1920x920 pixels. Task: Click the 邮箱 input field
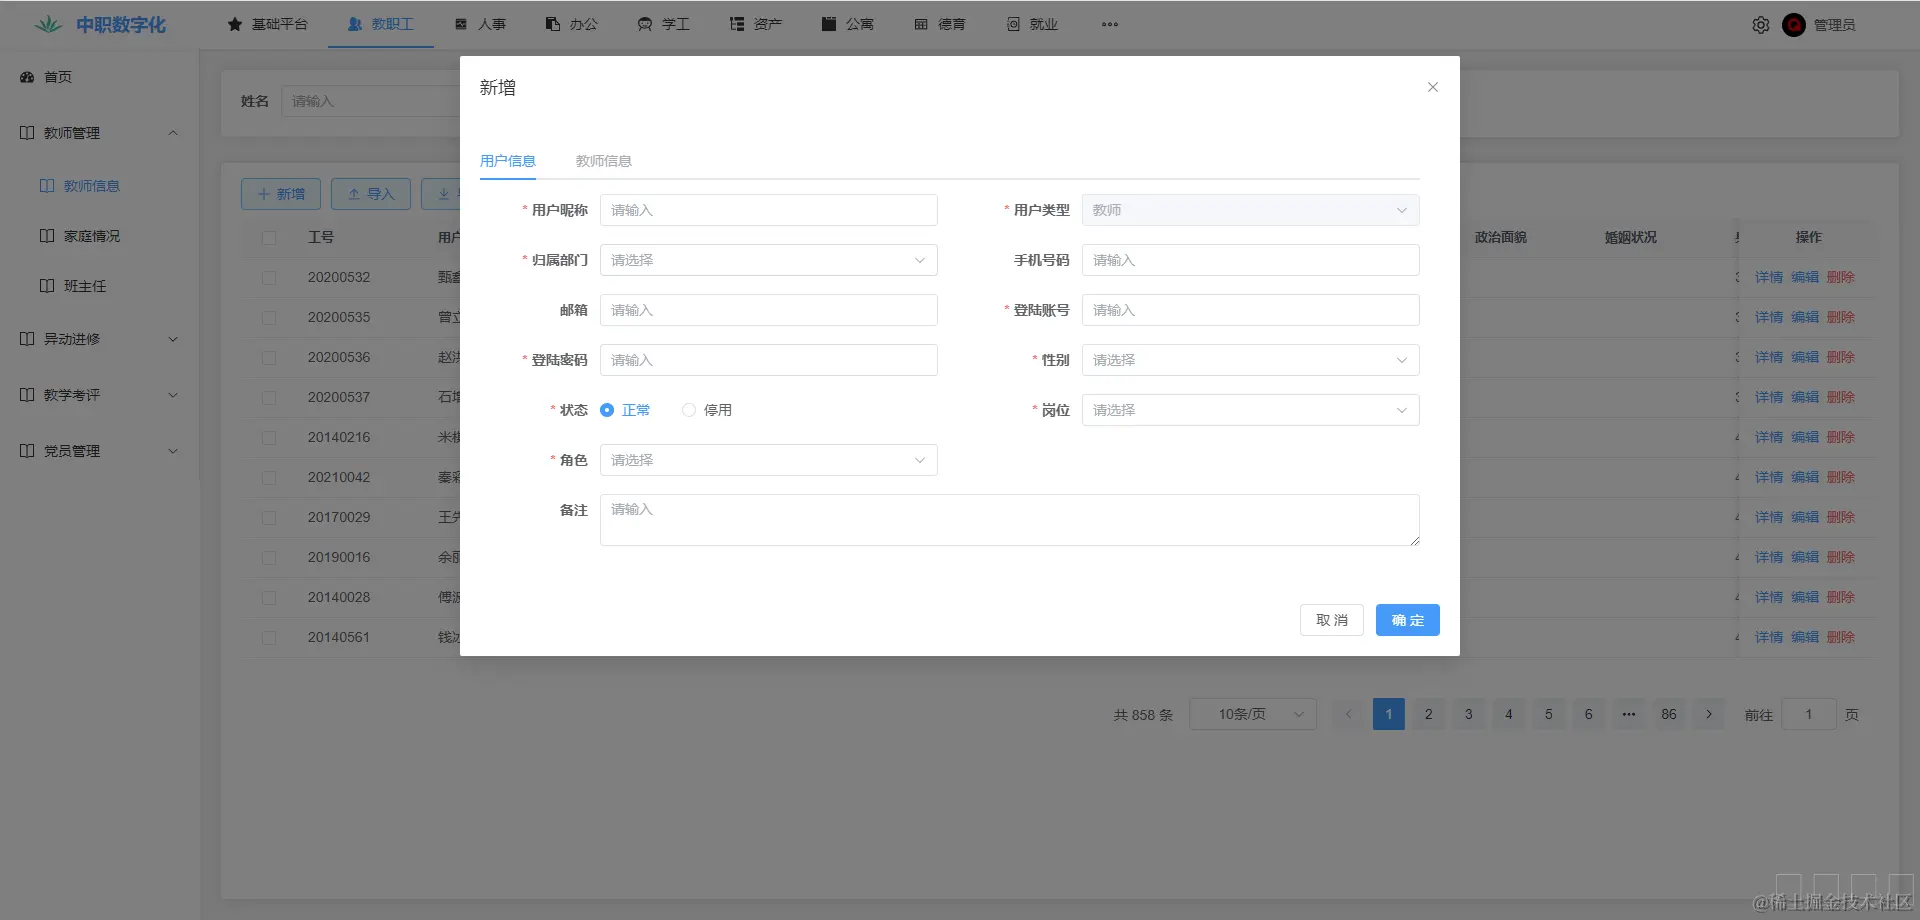coord(769,310)
